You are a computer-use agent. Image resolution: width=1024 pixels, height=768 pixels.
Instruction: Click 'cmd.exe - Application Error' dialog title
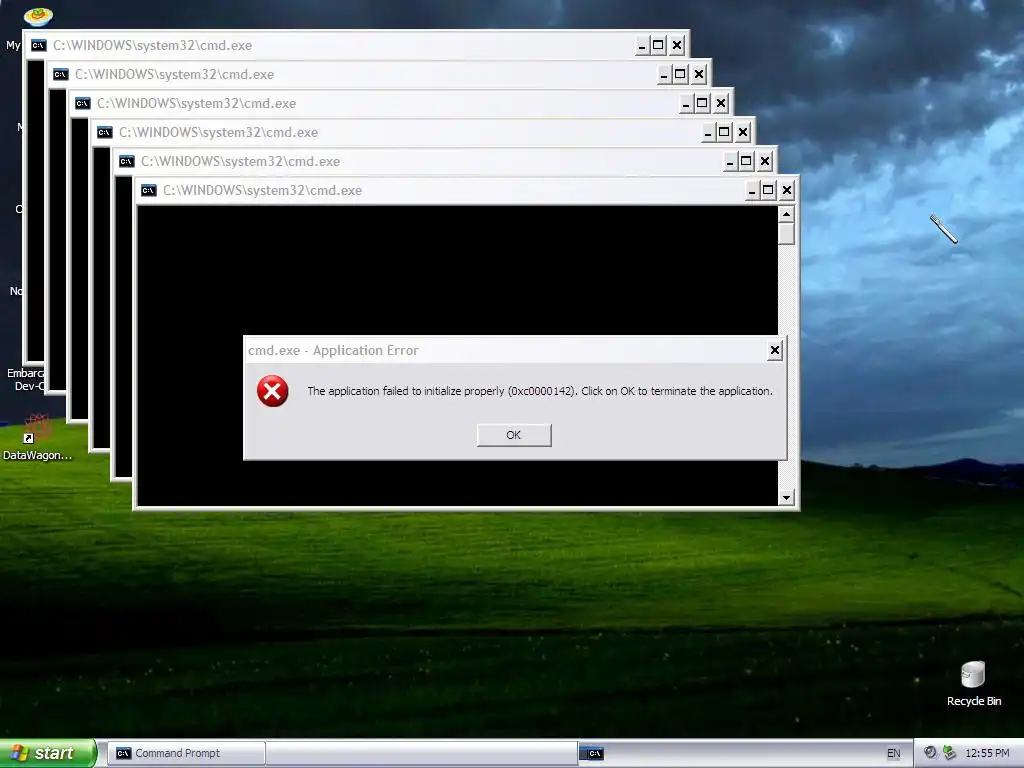tap(333, 351)
